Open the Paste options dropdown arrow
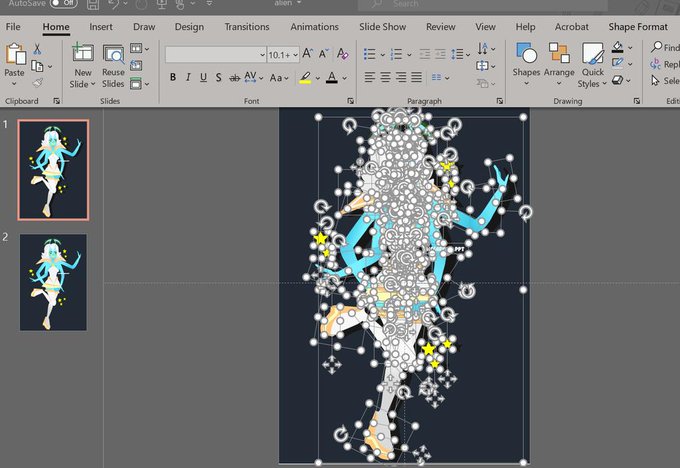 (14, 84)
